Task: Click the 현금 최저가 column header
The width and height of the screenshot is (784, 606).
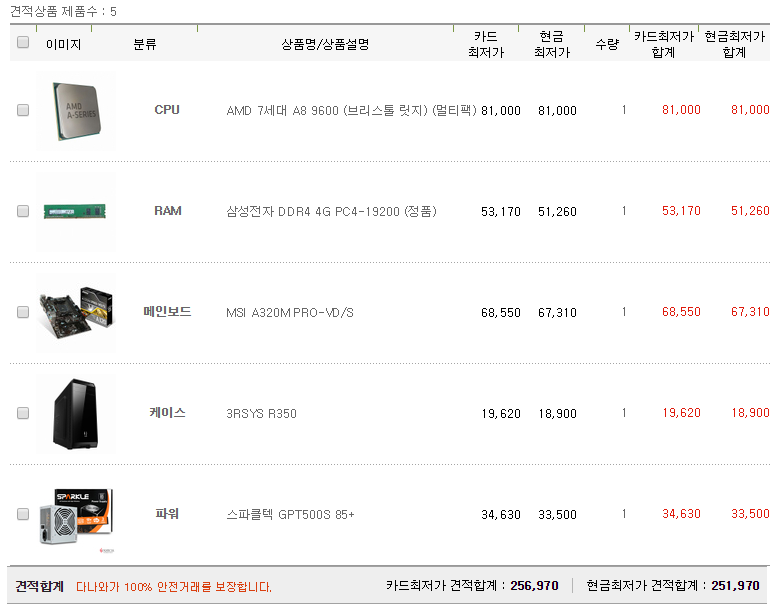Action: tap(552, 44)
